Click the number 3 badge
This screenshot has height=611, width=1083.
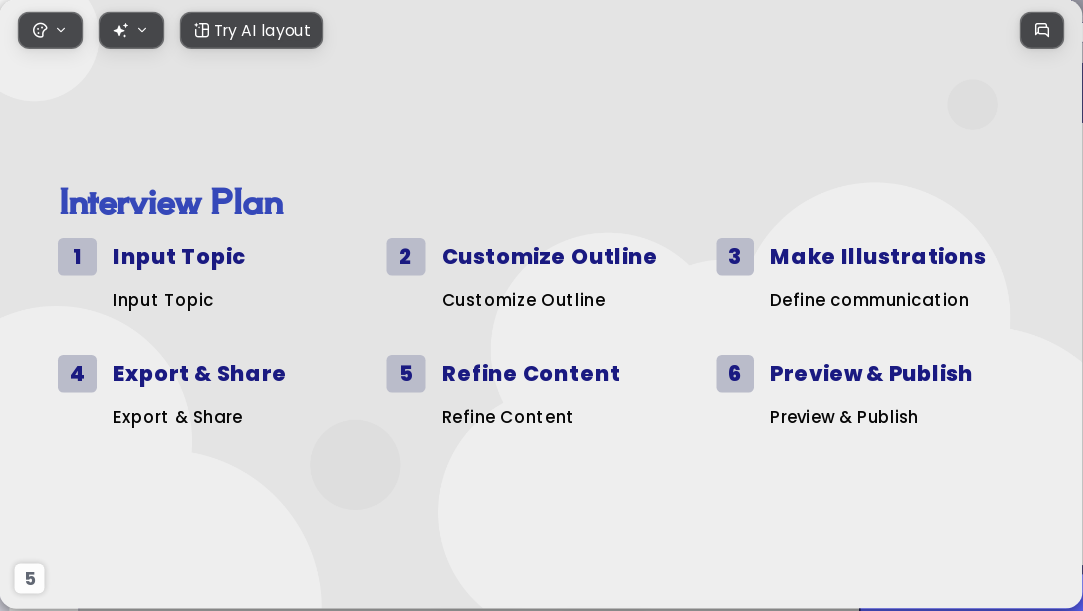[735, 257]
